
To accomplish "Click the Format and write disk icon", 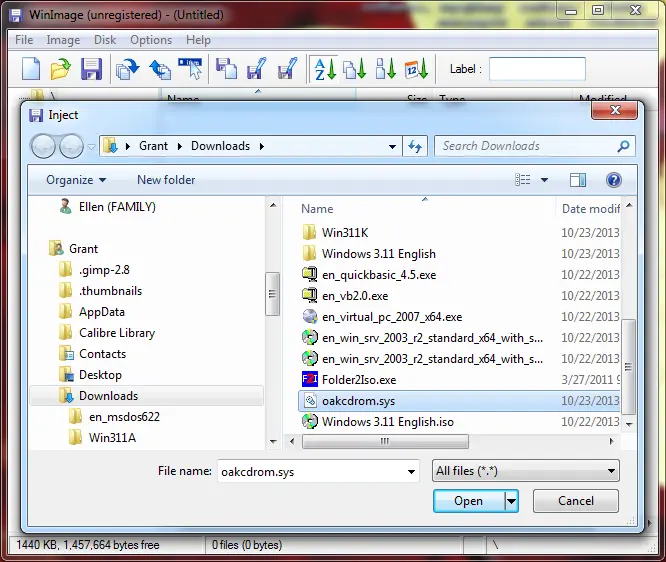I will click(x=190, y=68).
